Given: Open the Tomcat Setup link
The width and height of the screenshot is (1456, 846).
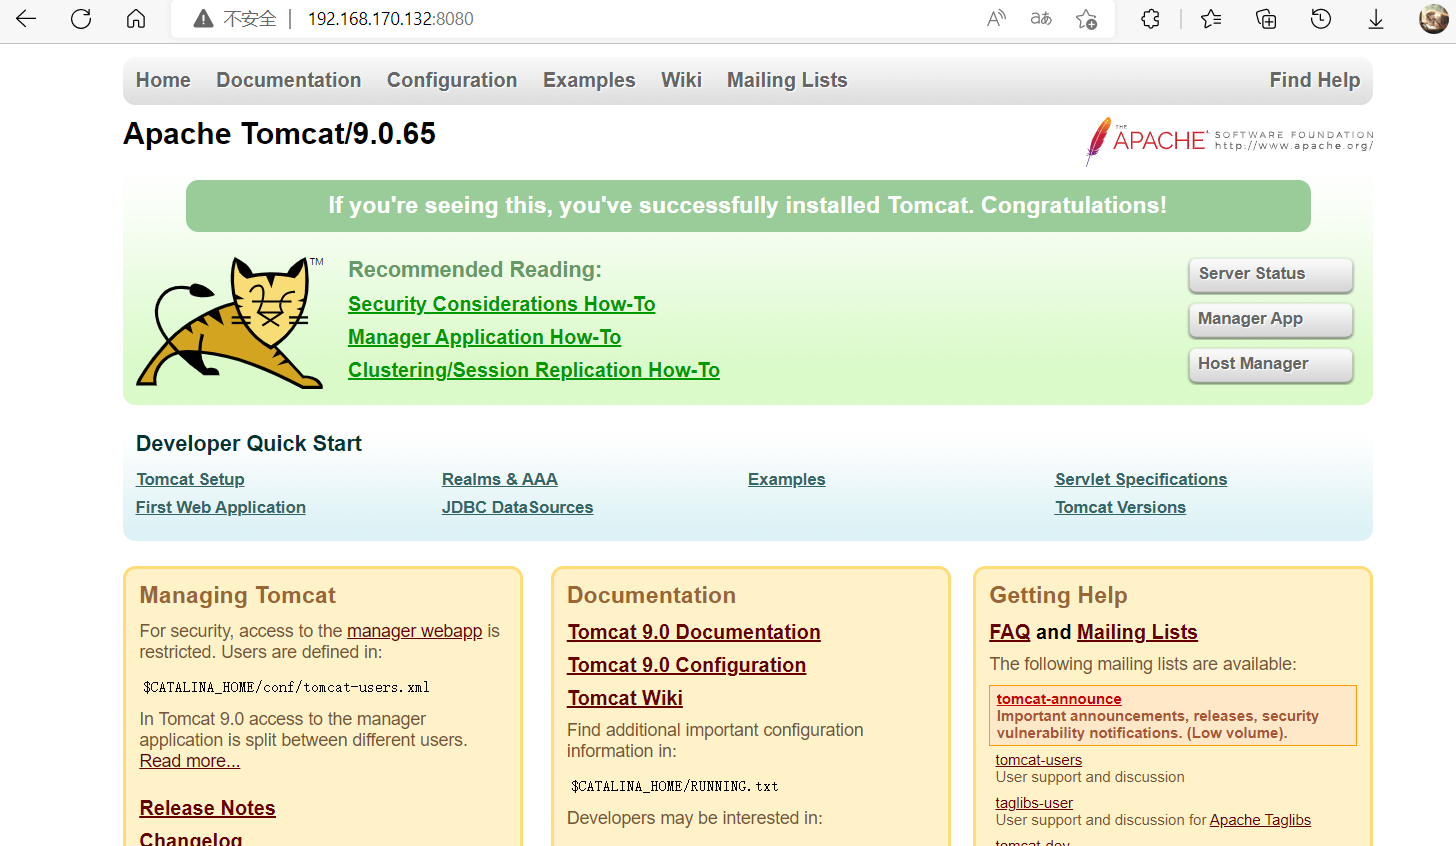Looking at the screenshot, I should [190, 479].
